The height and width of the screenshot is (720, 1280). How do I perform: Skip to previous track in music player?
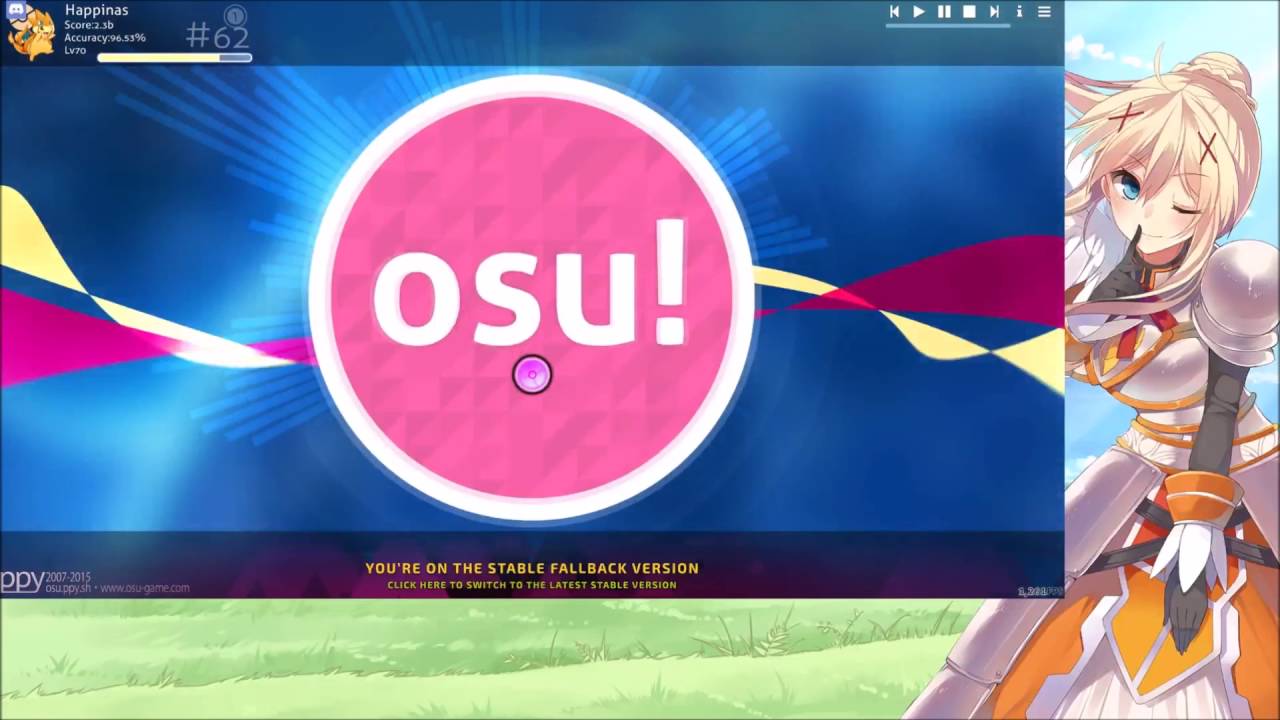click(894, 12)
